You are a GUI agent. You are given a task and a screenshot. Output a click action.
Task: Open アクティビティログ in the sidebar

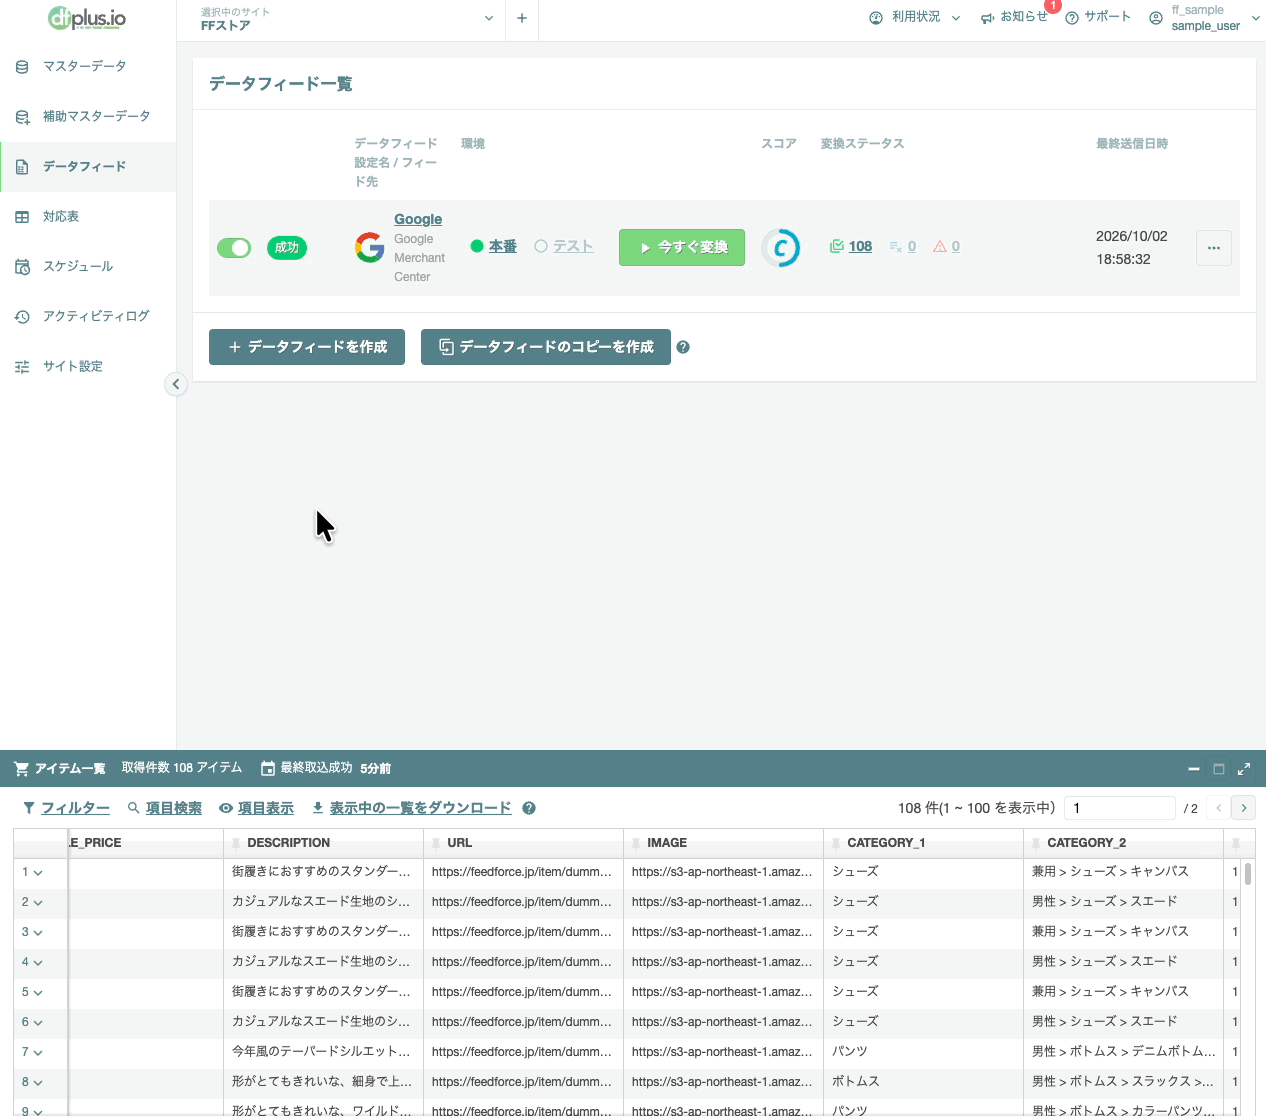pyautogui.click(x=88, y=316)
